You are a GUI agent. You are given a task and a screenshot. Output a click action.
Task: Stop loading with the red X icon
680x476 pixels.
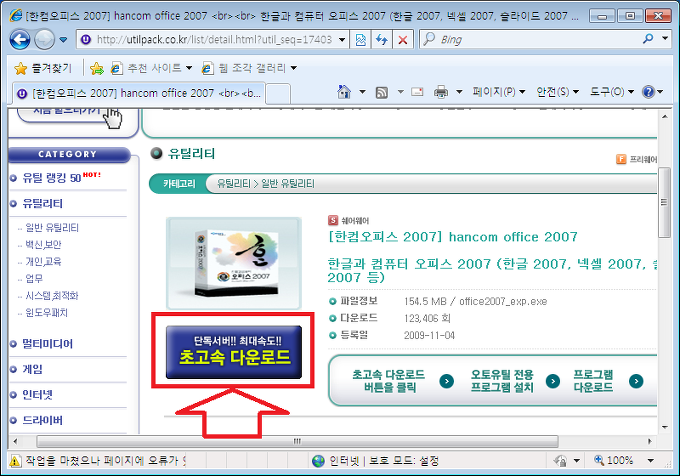pyautogui.click(x=403, y=40)
